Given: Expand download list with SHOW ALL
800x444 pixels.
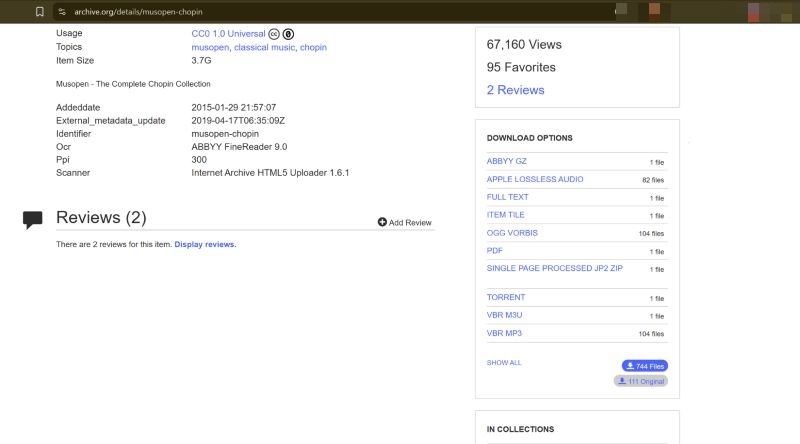Looking at the screenshot, I should [503, 362].
